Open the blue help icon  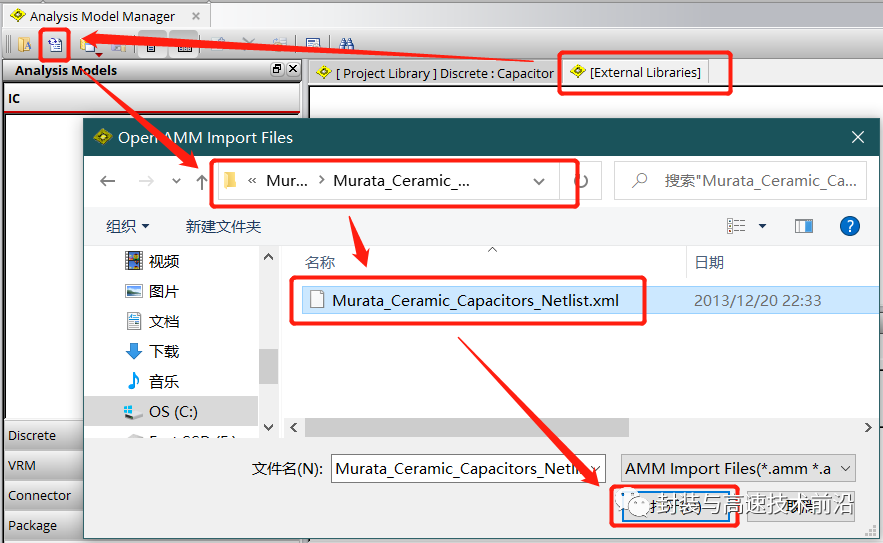click(x=850, y=226)
